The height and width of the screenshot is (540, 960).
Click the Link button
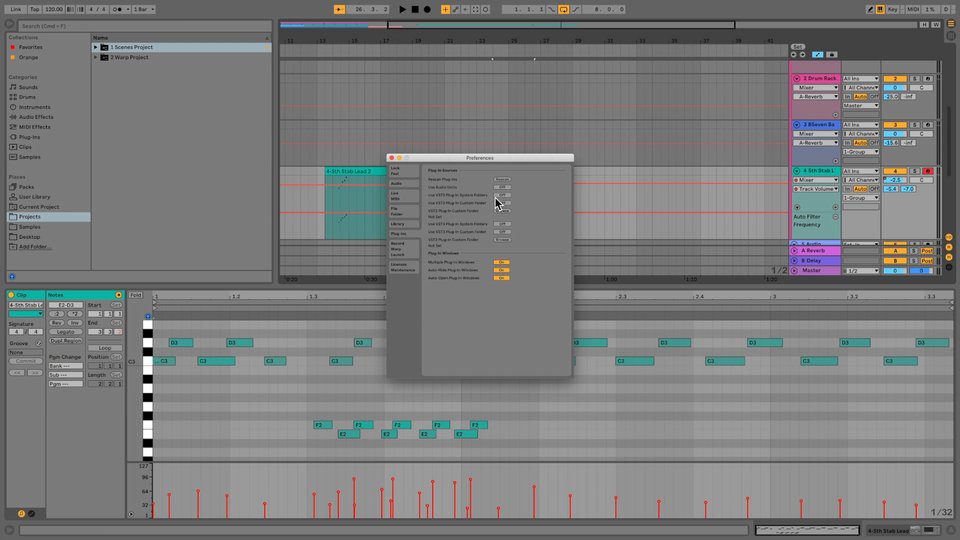click(15, 9)
